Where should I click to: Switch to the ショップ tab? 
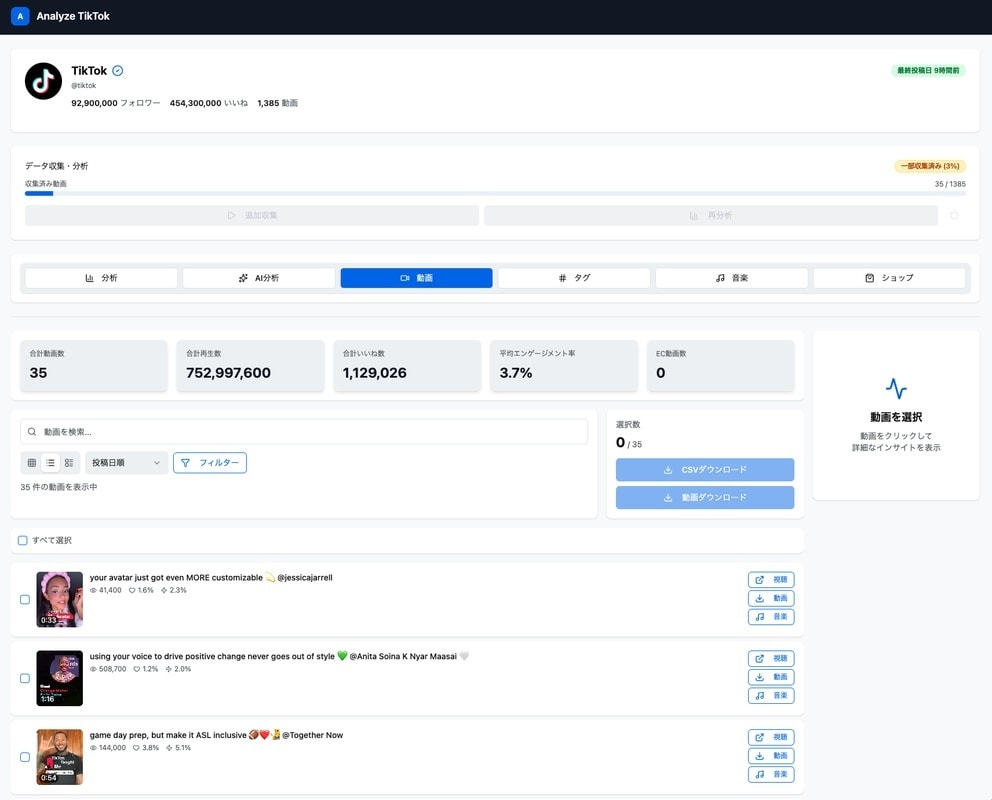click(x=889, y=278)
